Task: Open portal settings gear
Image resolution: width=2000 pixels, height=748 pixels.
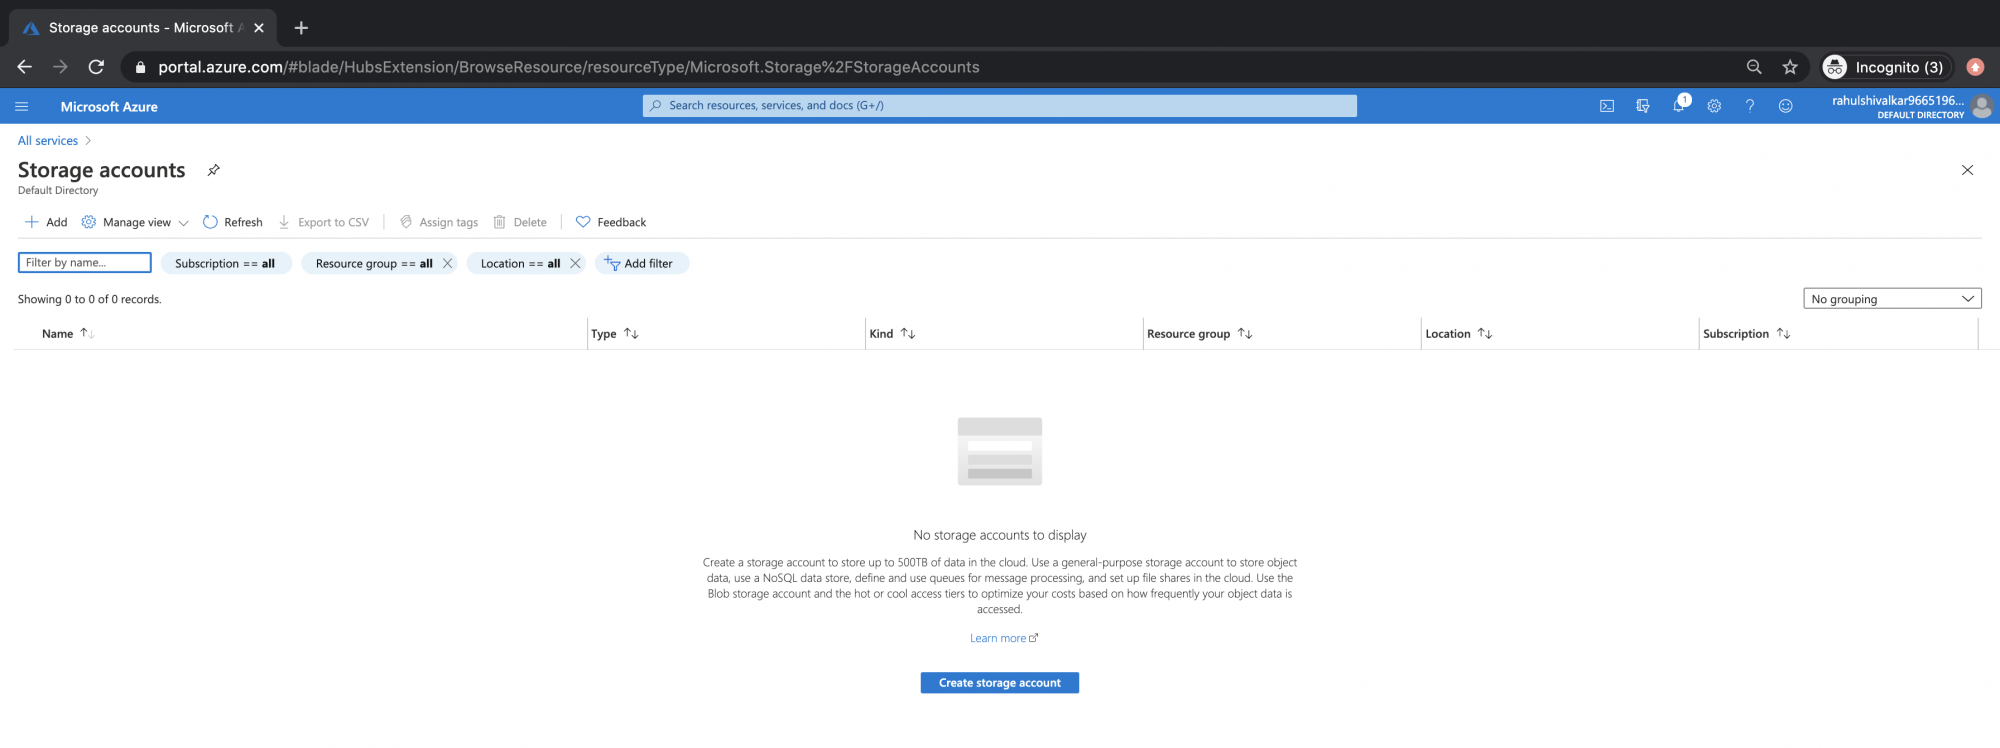Action: click(x=1714, y=106)
